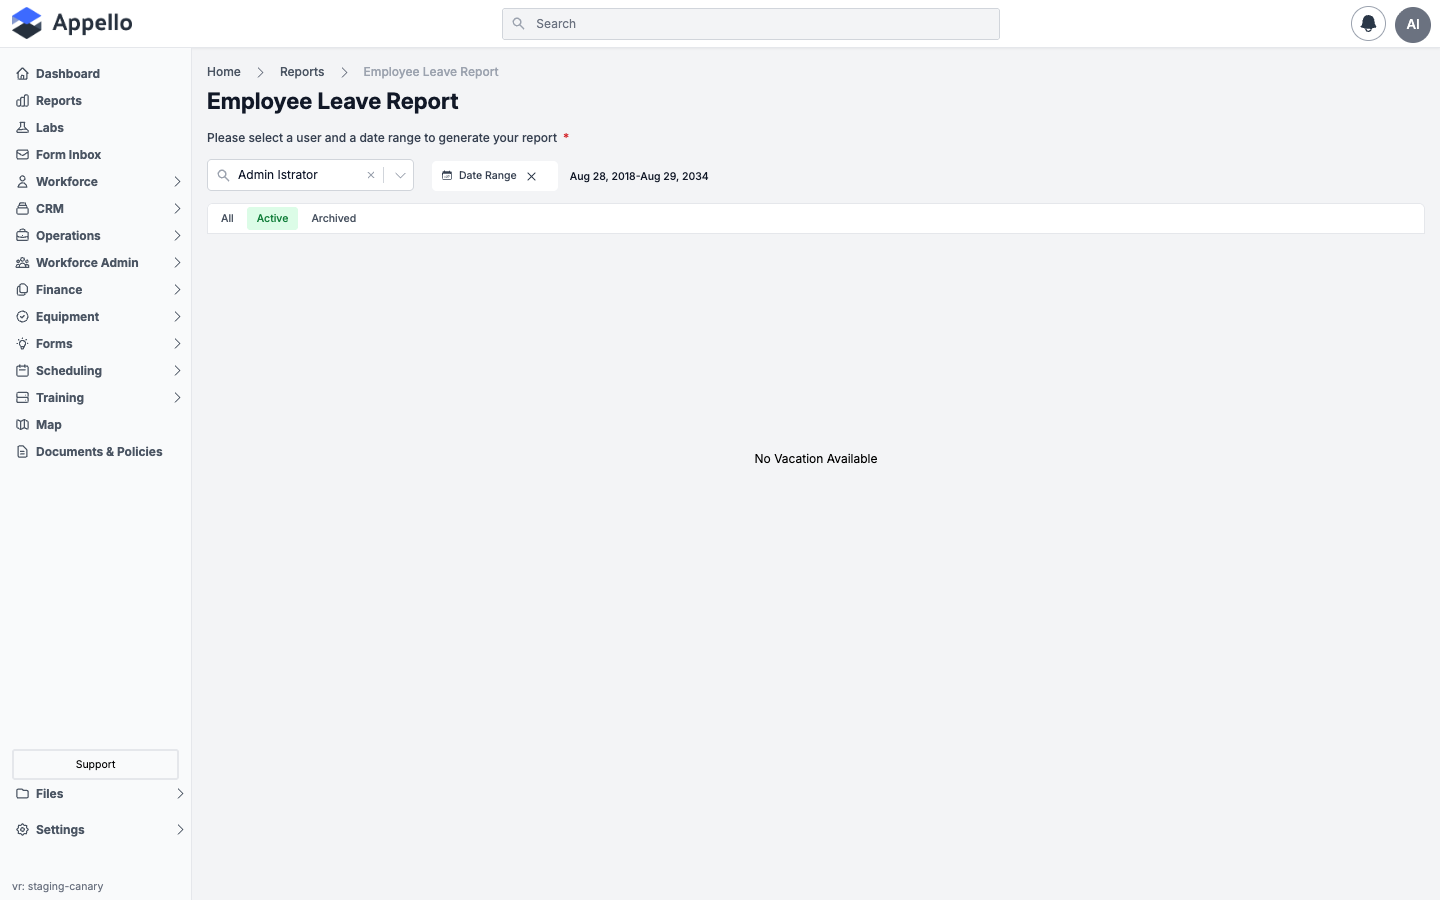The image size is (1440, 918).
Task: Go to Home via breadcrumb
Action: pos(224,72)
